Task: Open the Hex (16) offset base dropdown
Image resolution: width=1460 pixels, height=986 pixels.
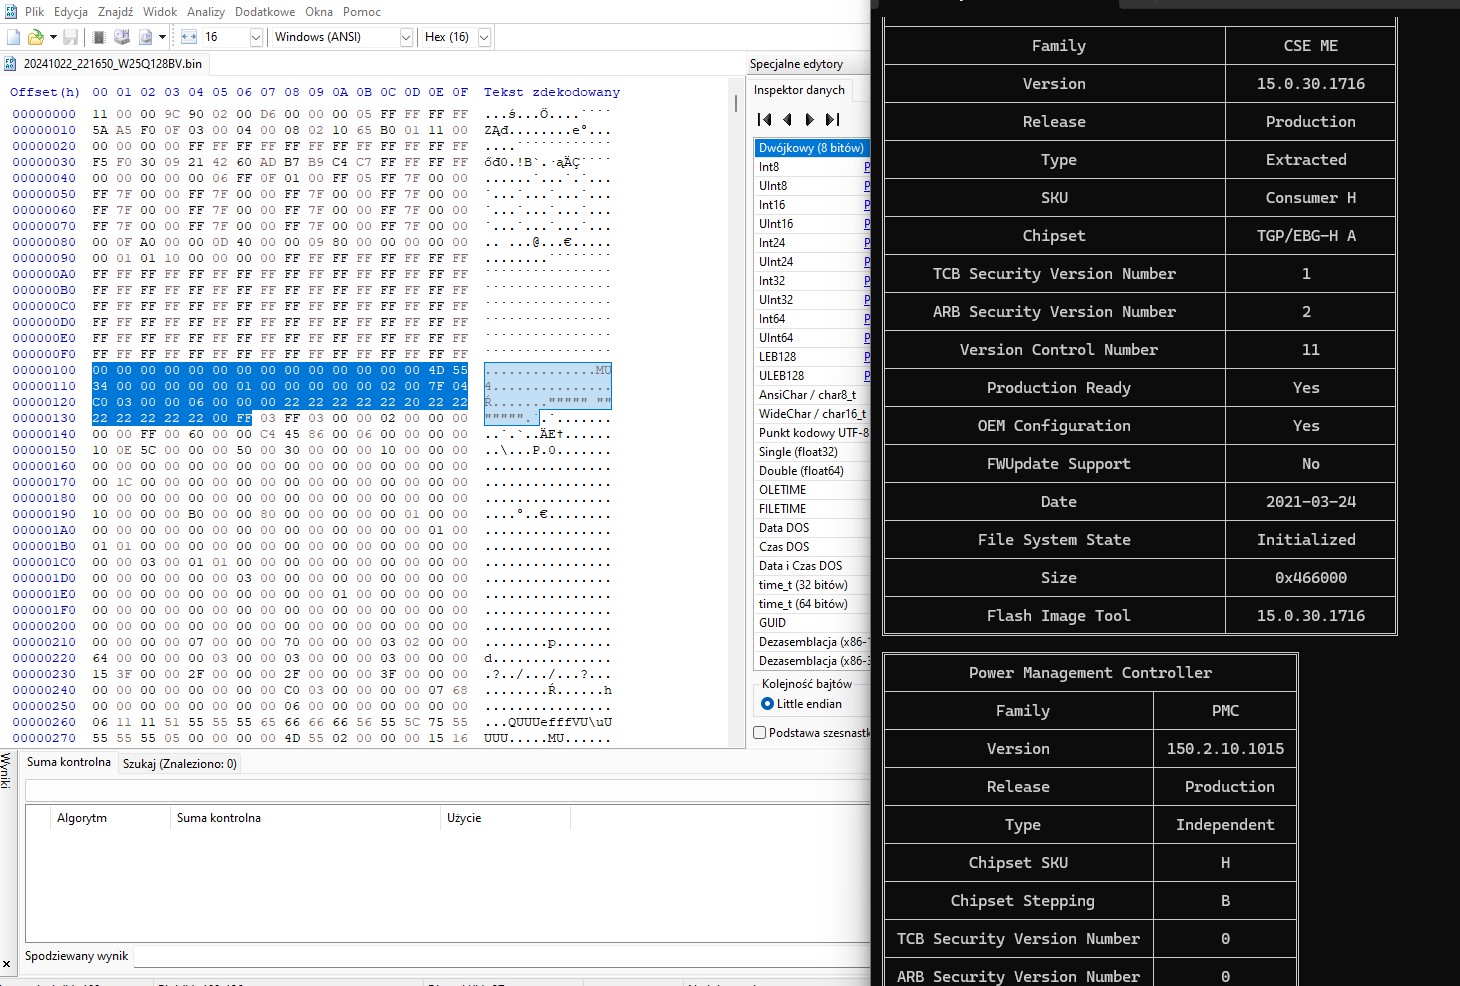Action: click(x=484, y=37)
